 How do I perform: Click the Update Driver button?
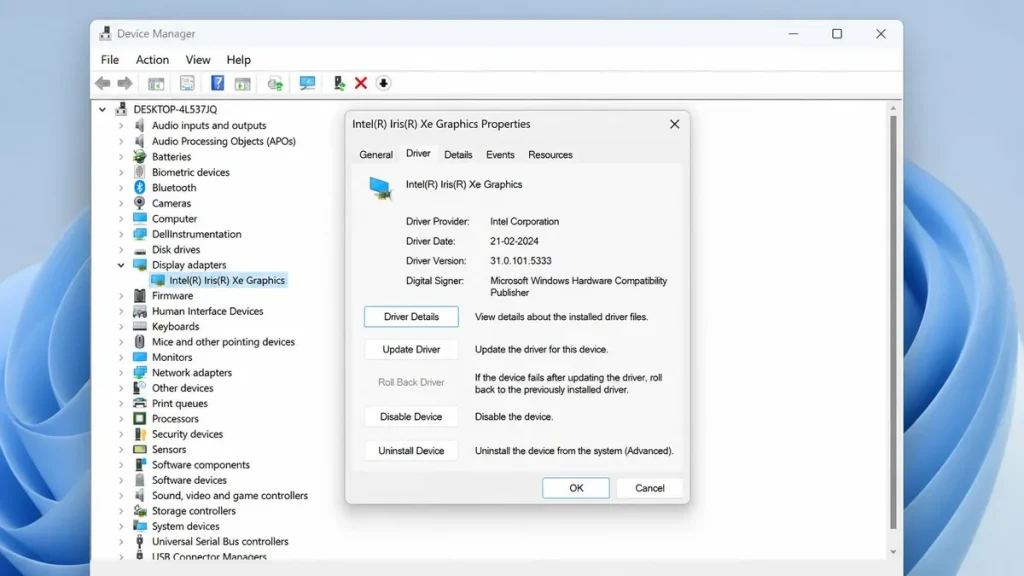(411, 349)
